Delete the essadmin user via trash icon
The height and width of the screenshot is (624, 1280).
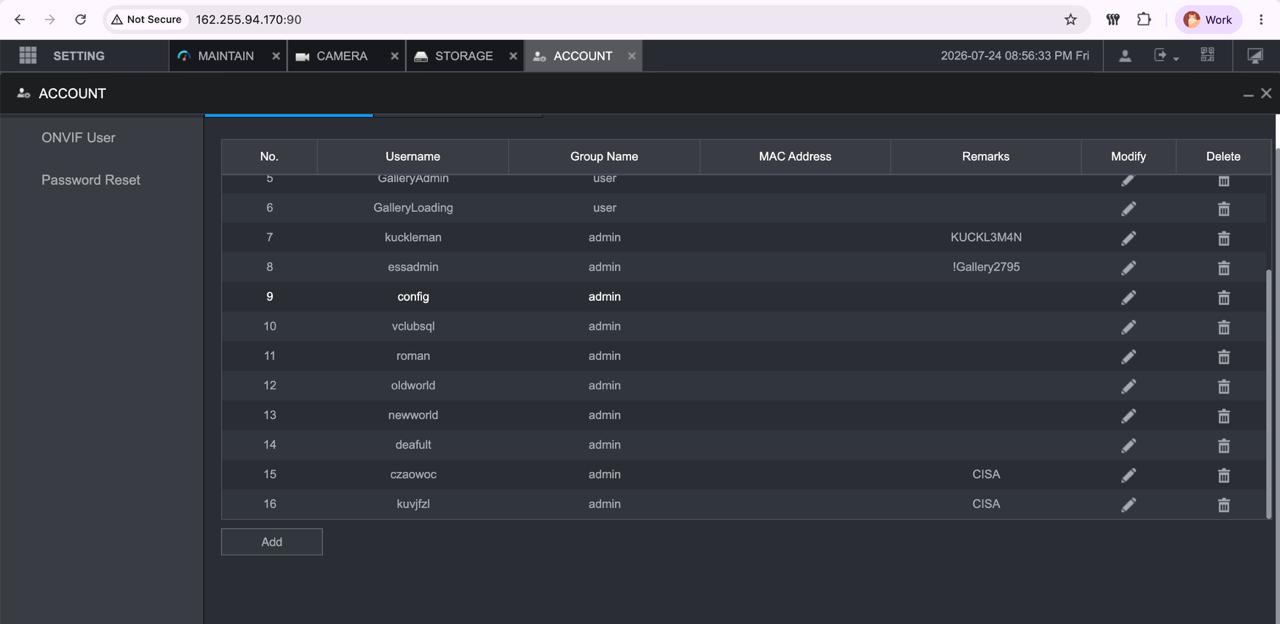1223,268
